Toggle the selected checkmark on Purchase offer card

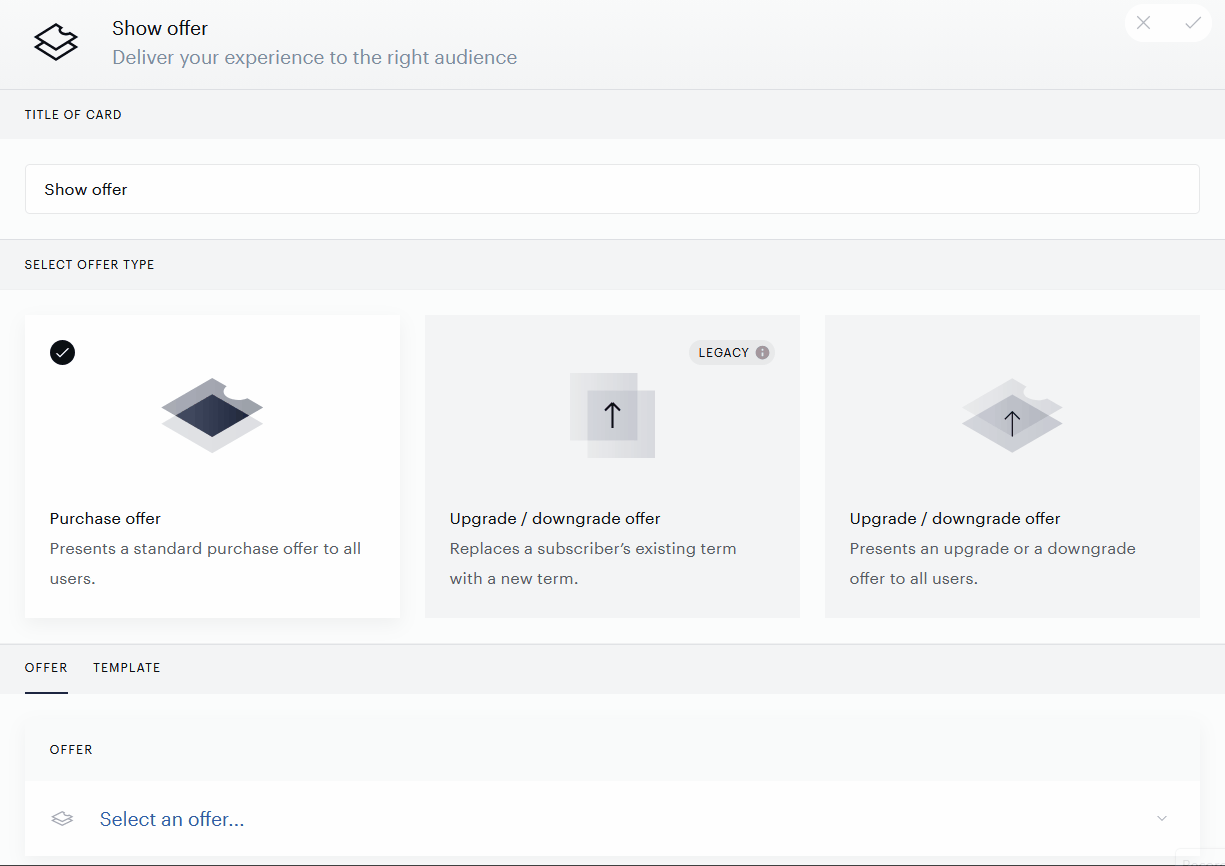coord(62,352)
